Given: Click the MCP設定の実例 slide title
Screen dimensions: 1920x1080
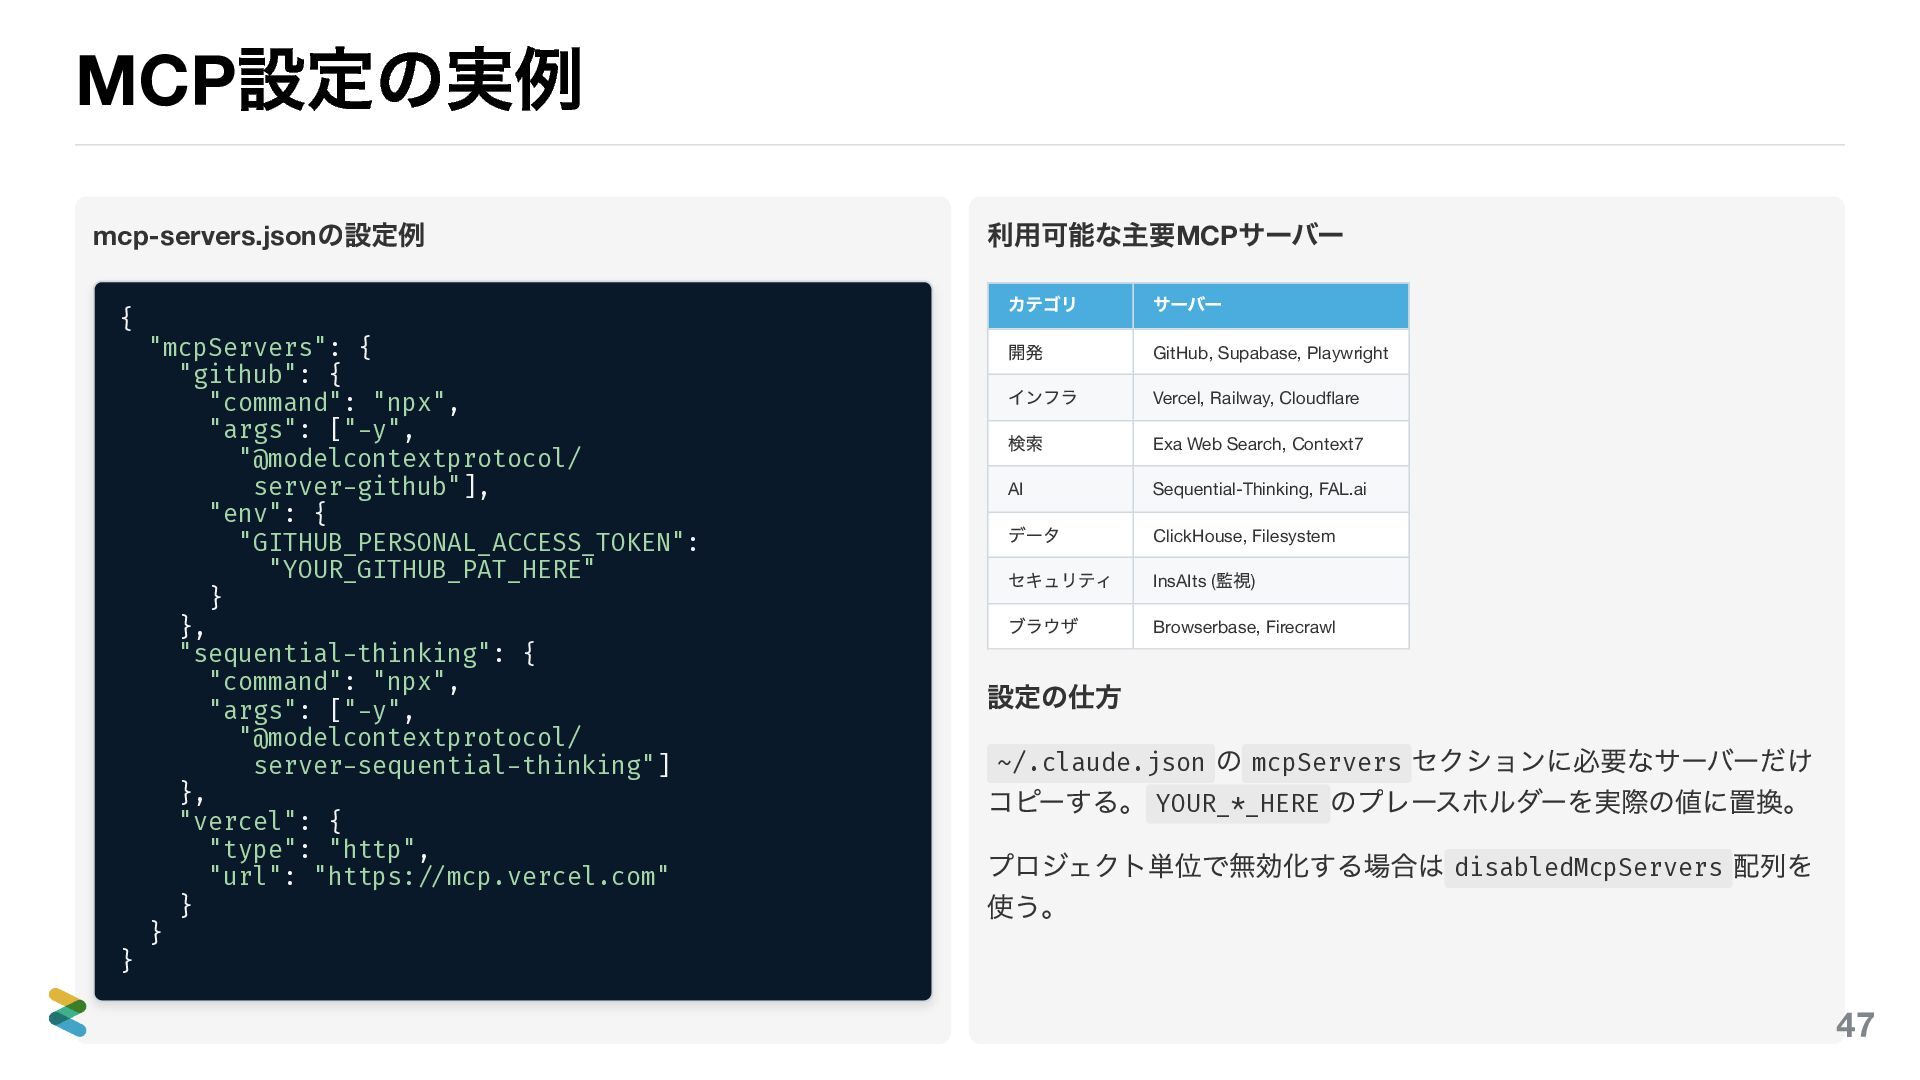Looking at the screenshot, I should coord(329,80).
